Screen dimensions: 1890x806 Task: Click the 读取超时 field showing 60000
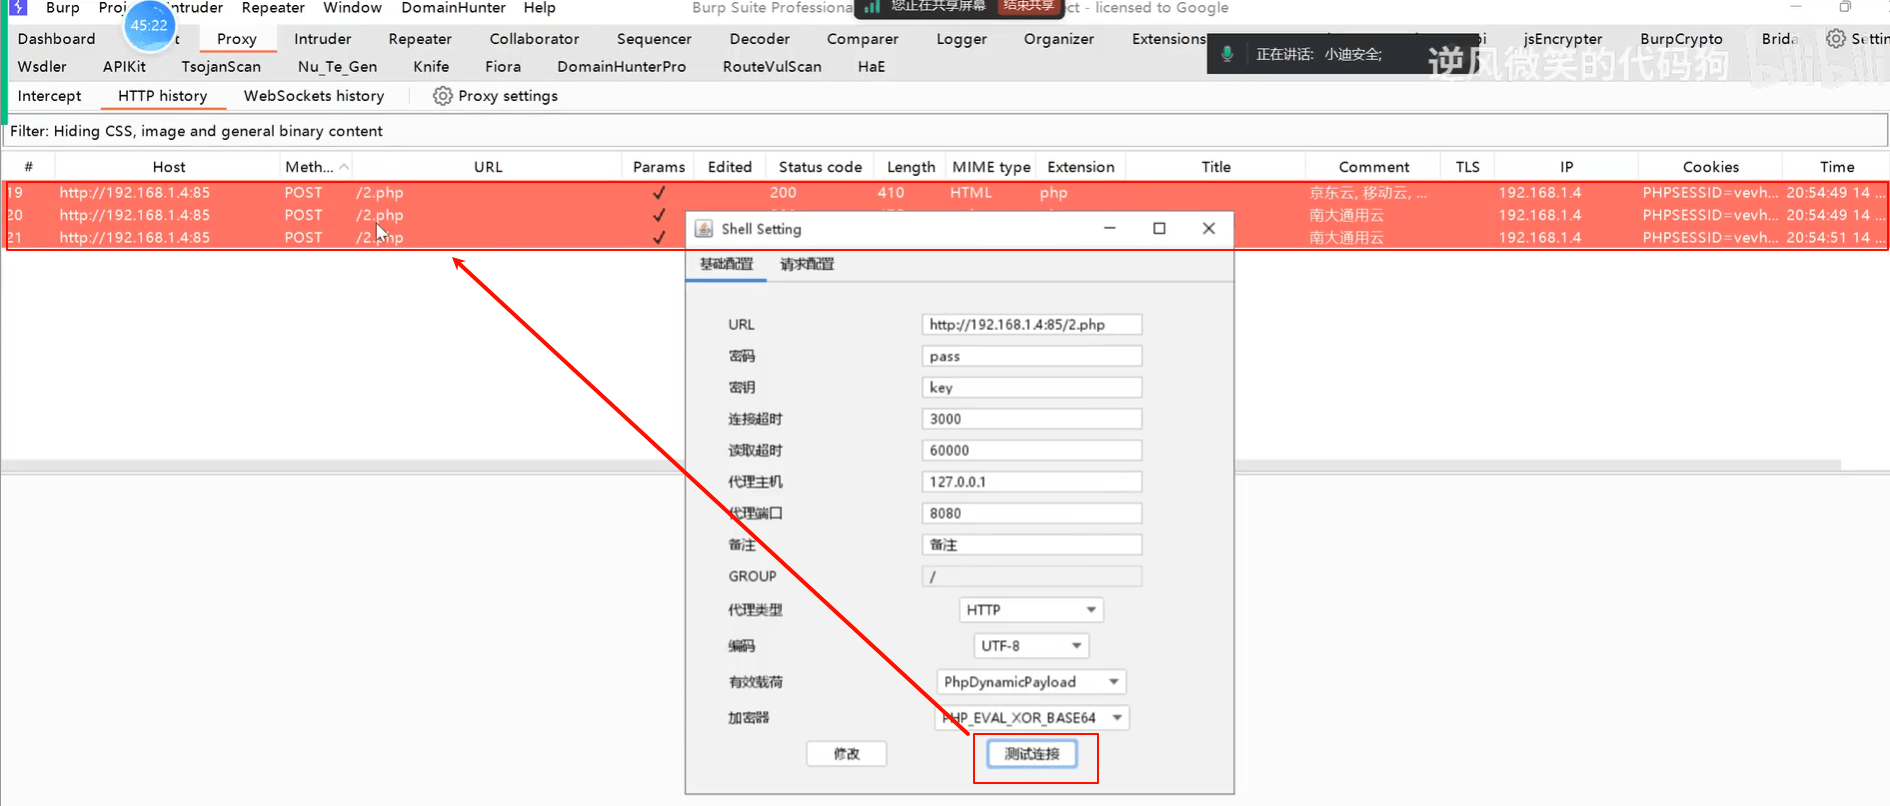tap(1031, 451)
